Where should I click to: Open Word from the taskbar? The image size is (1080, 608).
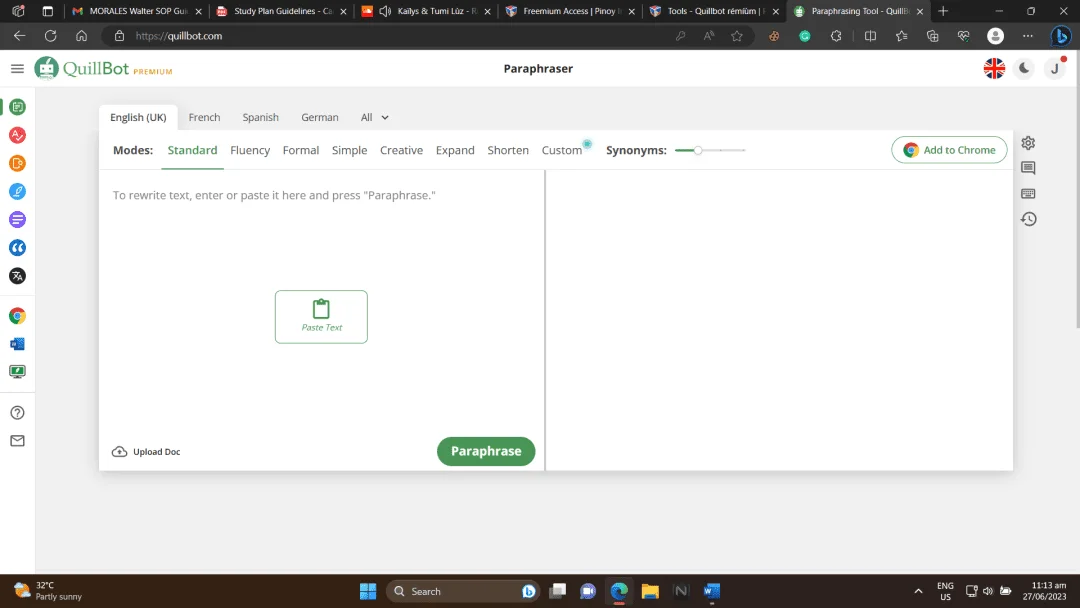coord(712,591)
